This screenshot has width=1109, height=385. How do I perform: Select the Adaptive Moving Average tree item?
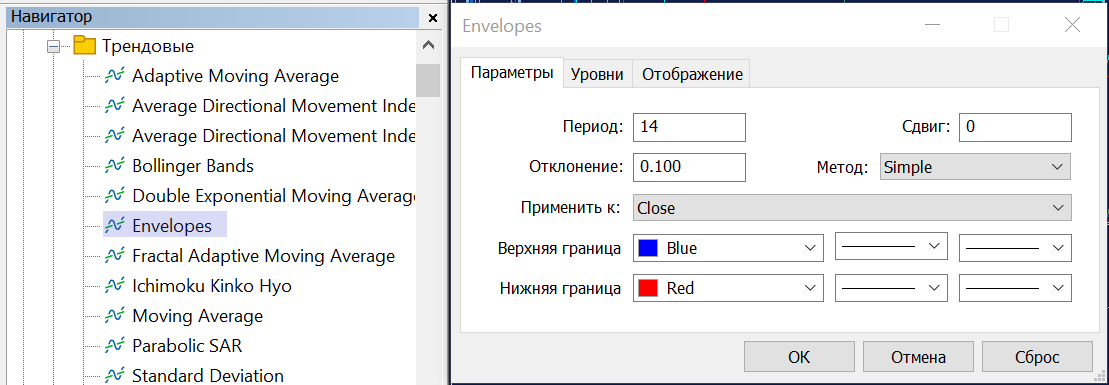[236, 76]
